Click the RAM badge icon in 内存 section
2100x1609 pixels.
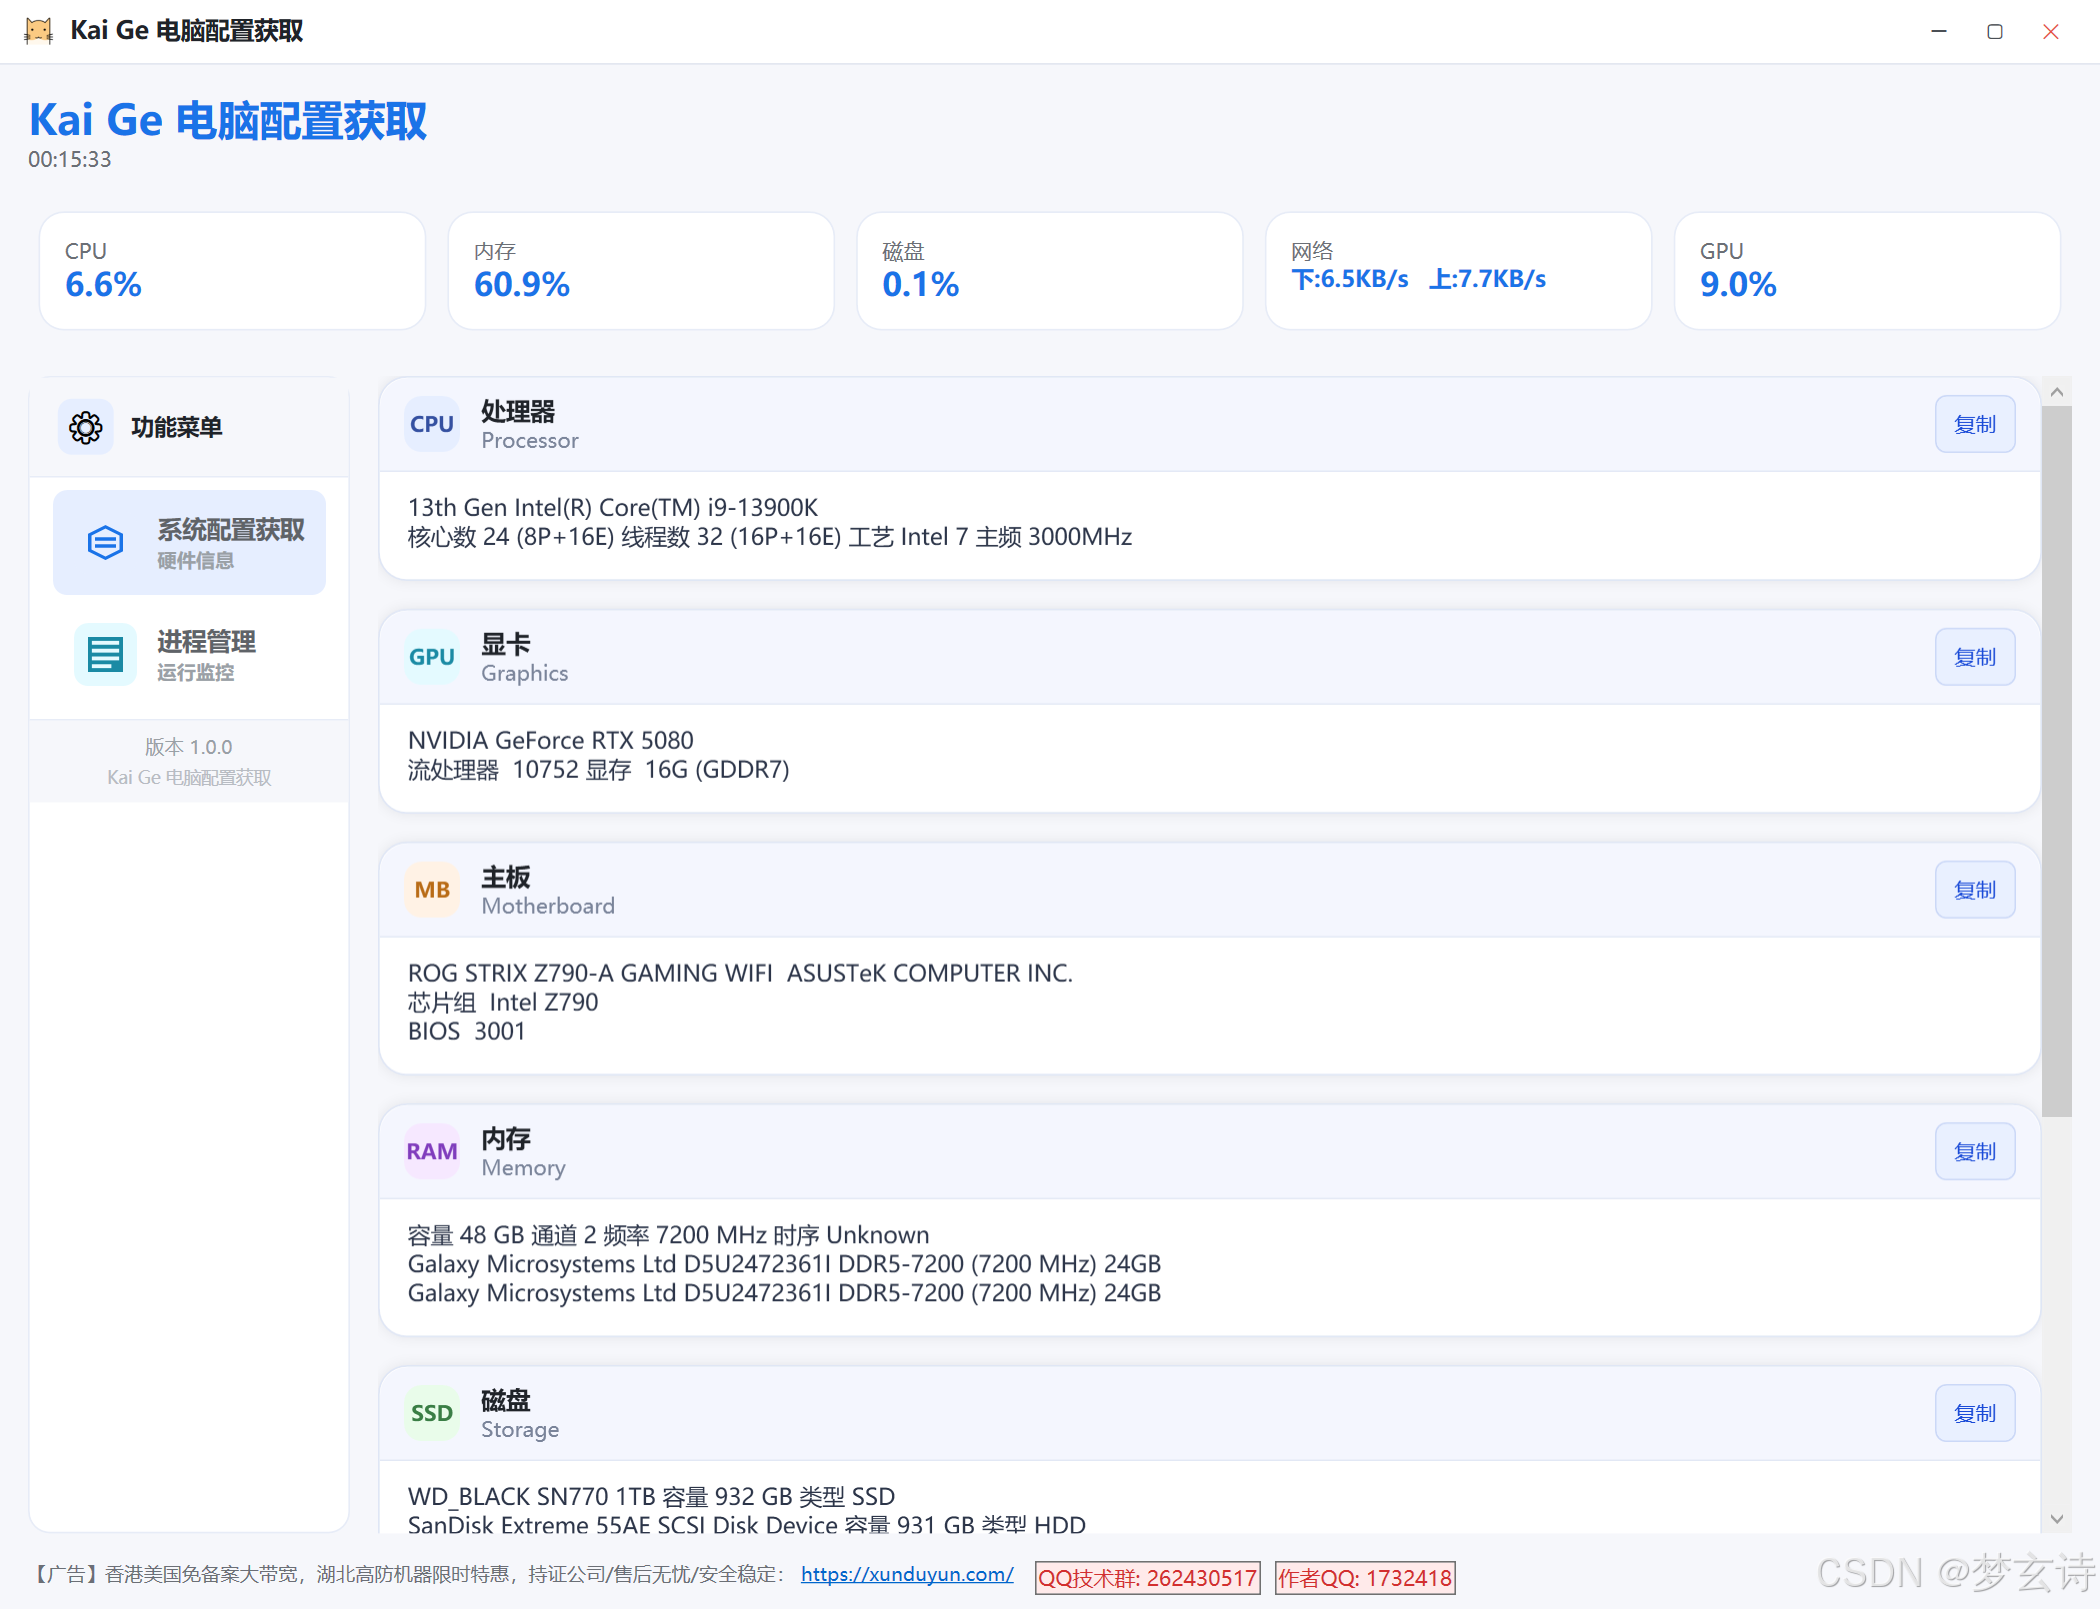(x=432, y=1152)
